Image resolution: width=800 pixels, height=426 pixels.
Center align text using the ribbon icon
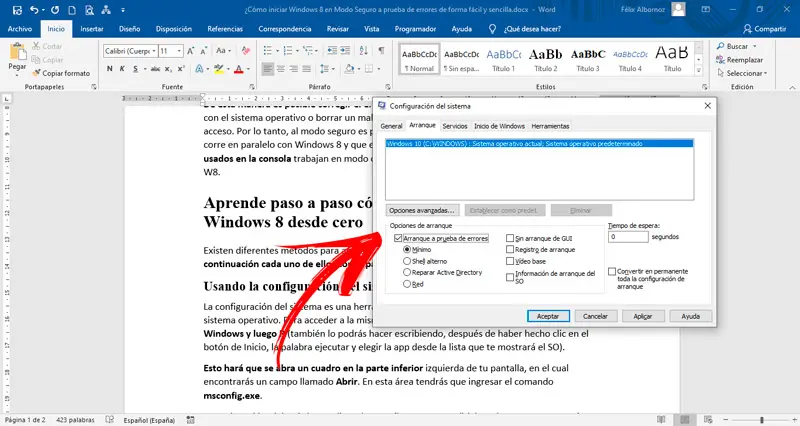click(281, 68)
